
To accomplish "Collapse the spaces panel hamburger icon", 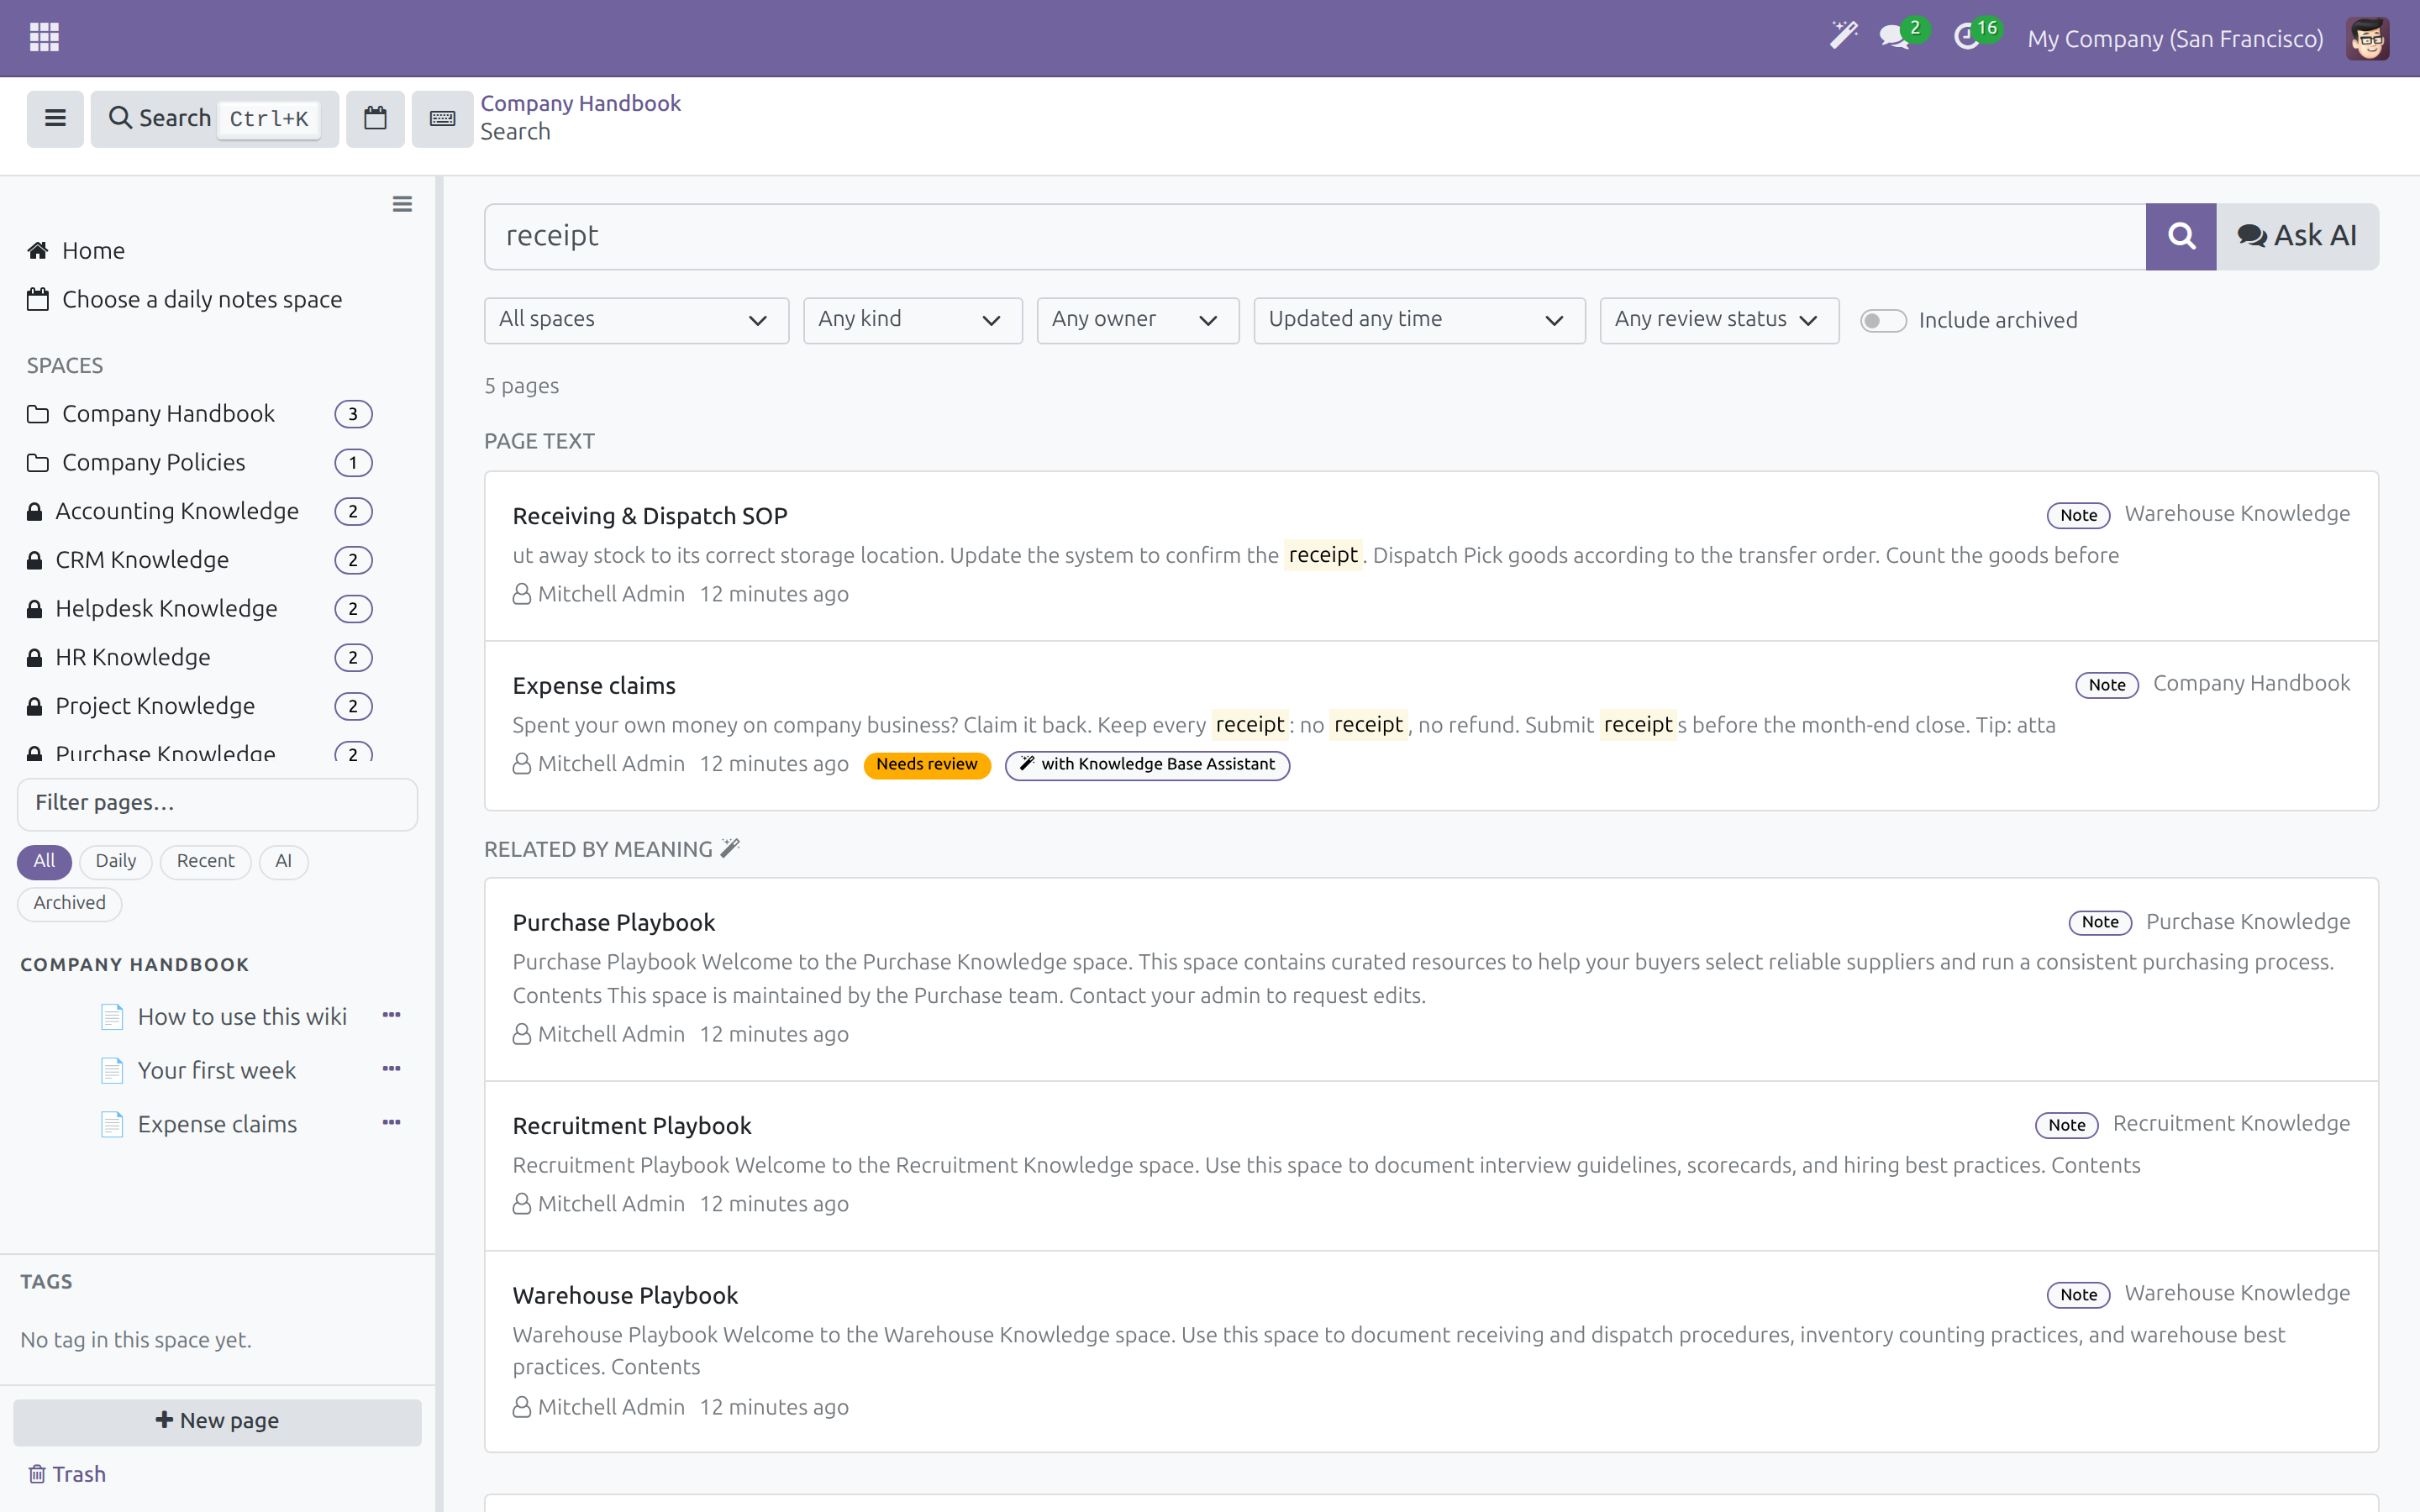I will click(402, 204).
